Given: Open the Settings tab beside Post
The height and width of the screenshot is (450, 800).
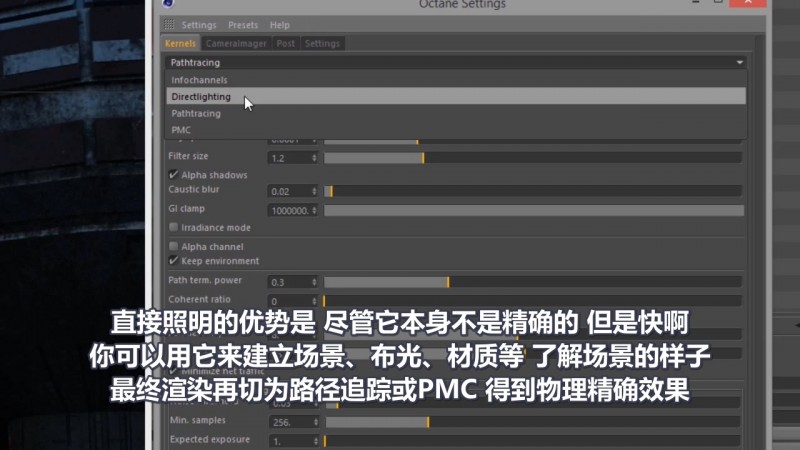Looking at the screenshot, I should point(322,44).
